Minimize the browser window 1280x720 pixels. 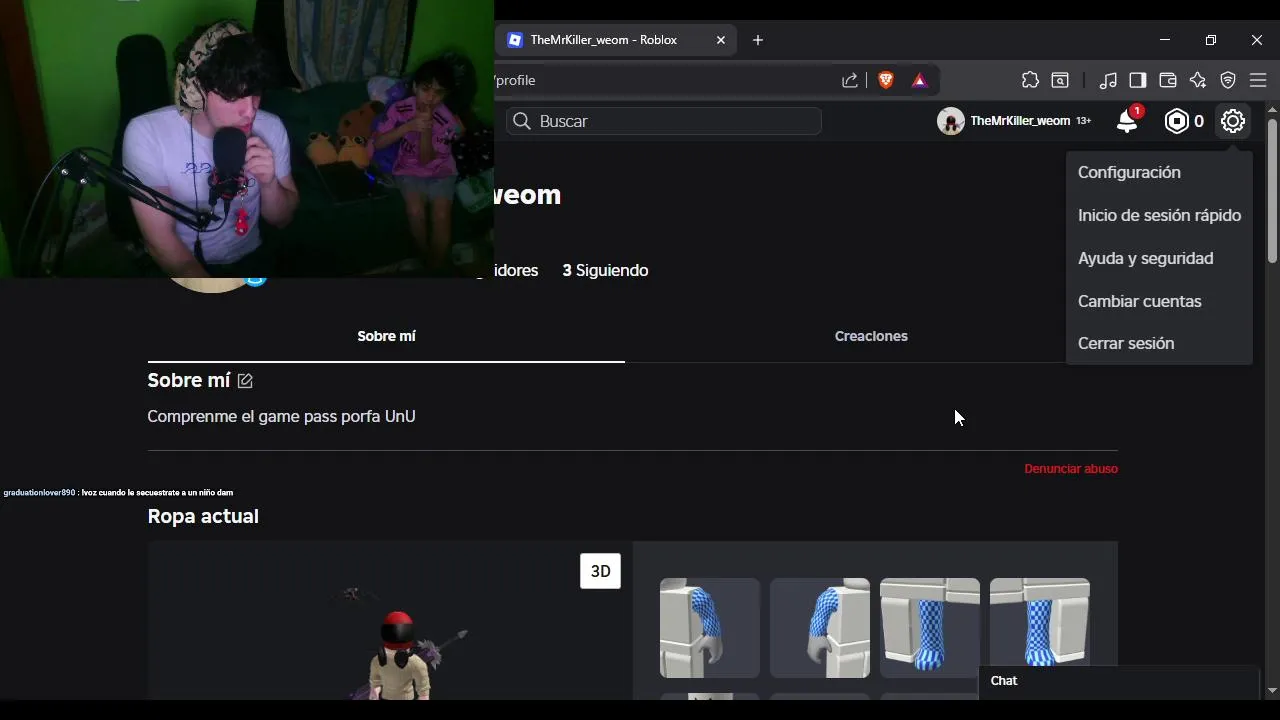(x=1165, y=40)
